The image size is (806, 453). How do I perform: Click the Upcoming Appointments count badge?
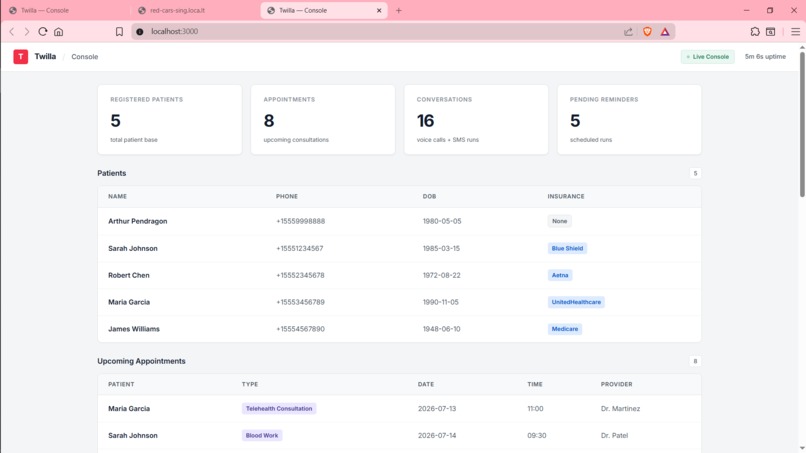click(x=695, y=361)
